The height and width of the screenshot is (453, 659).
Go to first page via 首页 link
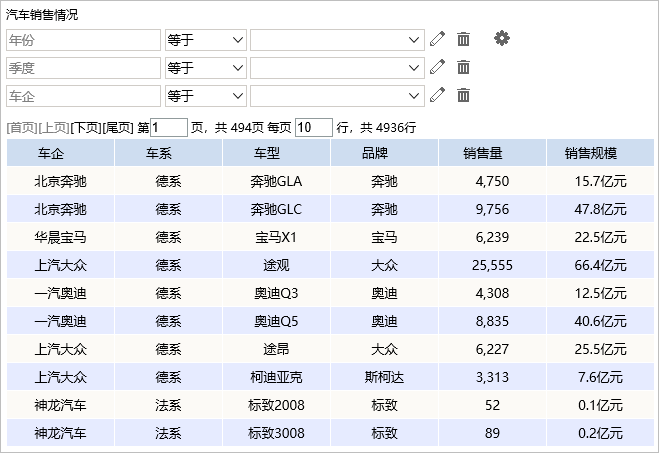coord(22,127)
